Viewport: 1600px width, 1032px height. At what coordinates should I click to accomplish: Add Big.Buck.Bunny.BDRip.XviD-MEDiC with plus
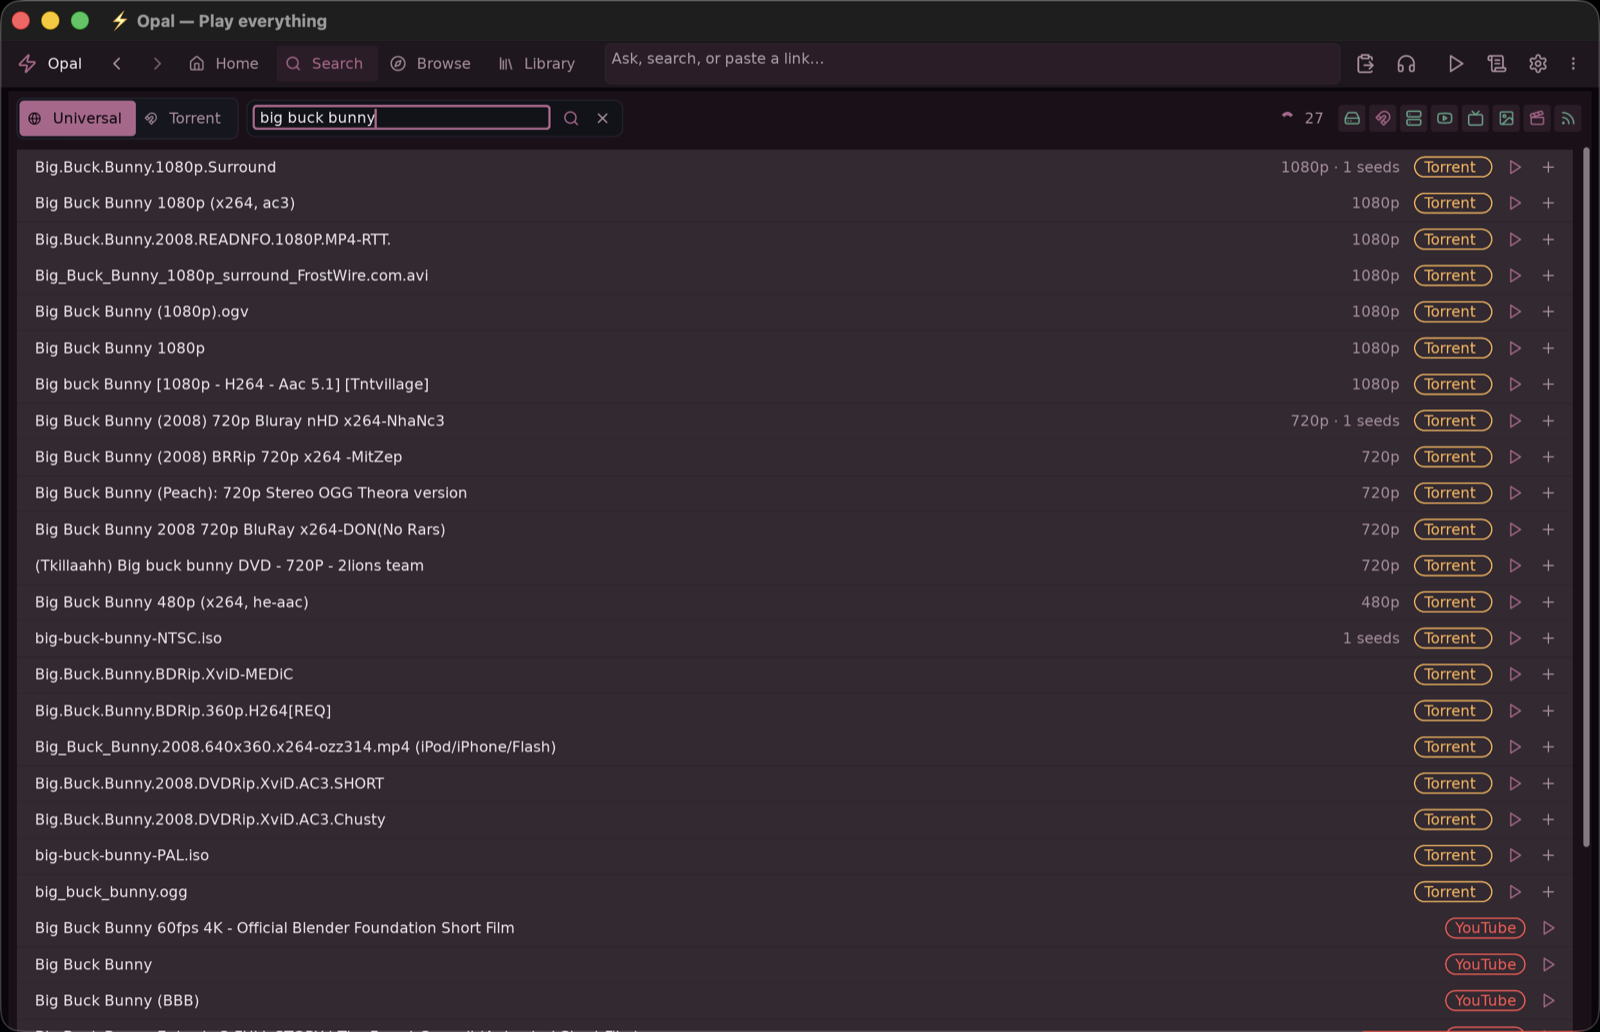click(1548, 674)
